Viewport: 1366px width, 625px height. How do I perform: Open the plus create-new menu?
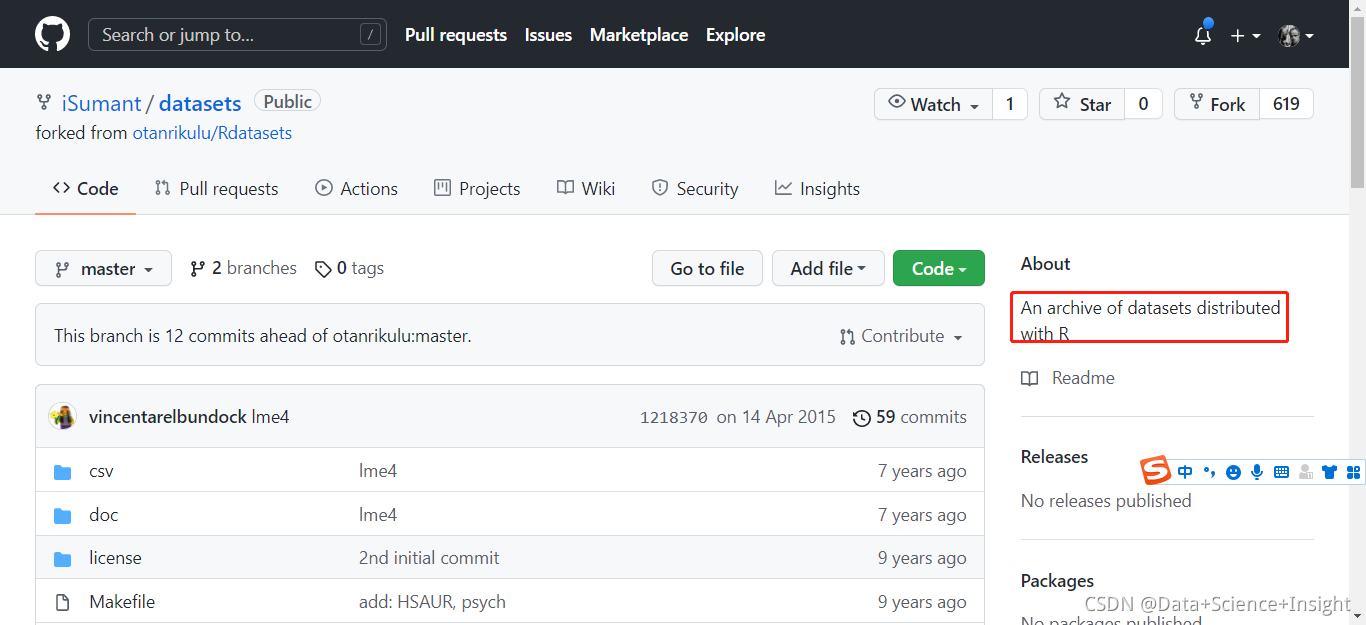pyautogui.click(x=1245, y=36)
